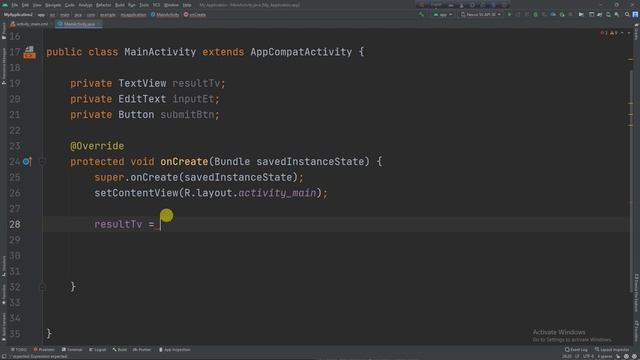Open the Refactor menu
Viewport: 640px width, 360px height.
tap(104, 5)
